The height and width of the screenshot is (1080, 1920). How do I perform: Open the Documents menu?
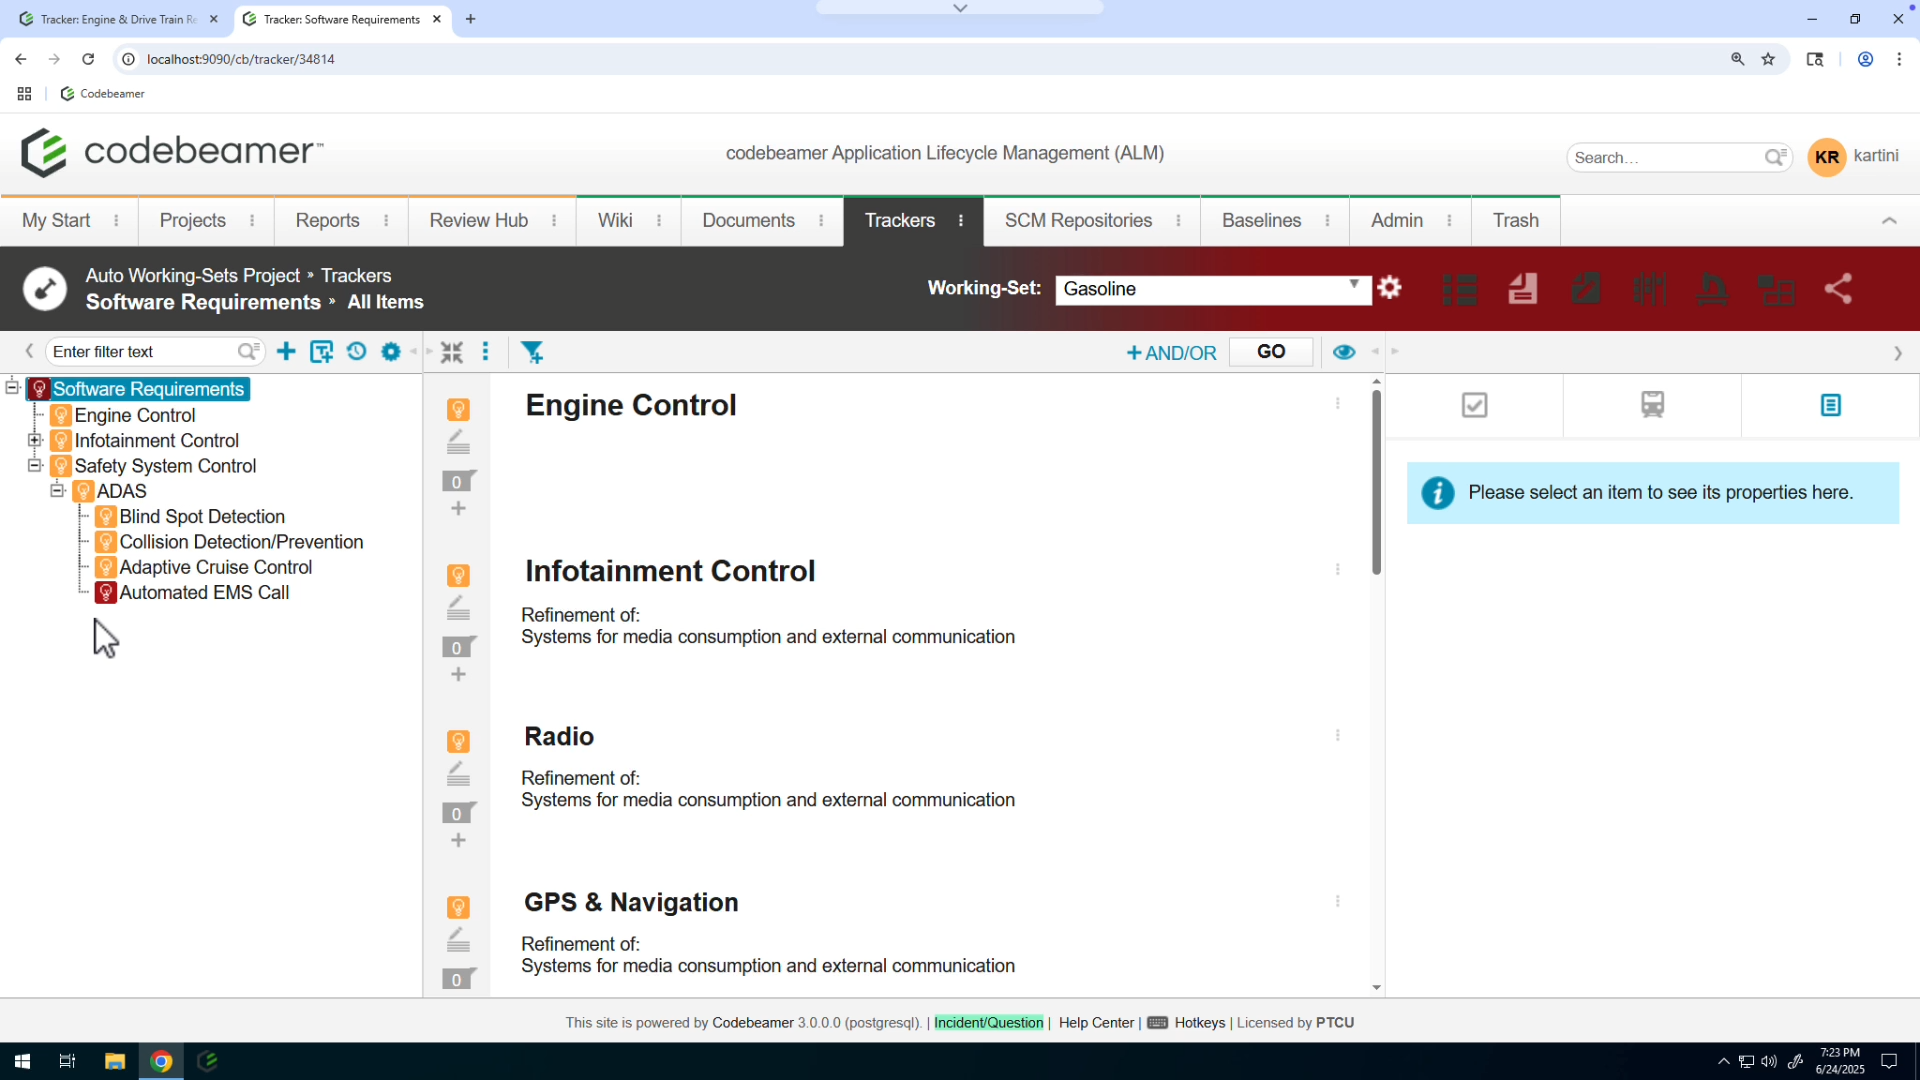pyautogui.click(x=748, y=221)
